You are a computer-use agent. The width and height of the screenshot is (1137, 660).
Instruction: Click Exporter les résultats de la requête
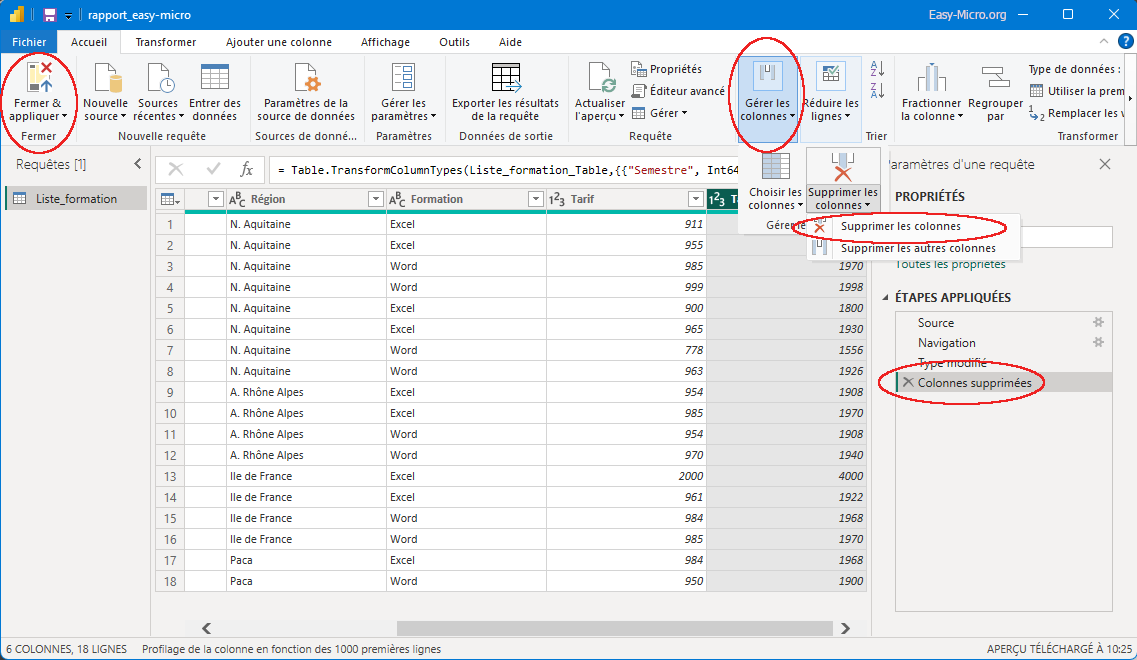505,78
